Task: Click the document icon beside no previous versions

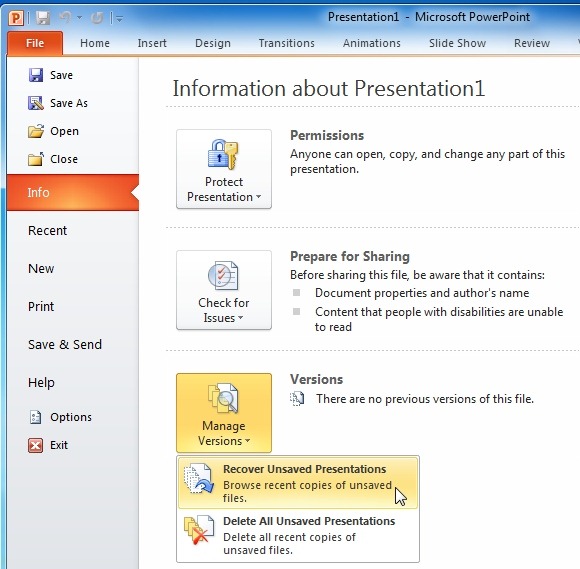Action: coord(297,399)
